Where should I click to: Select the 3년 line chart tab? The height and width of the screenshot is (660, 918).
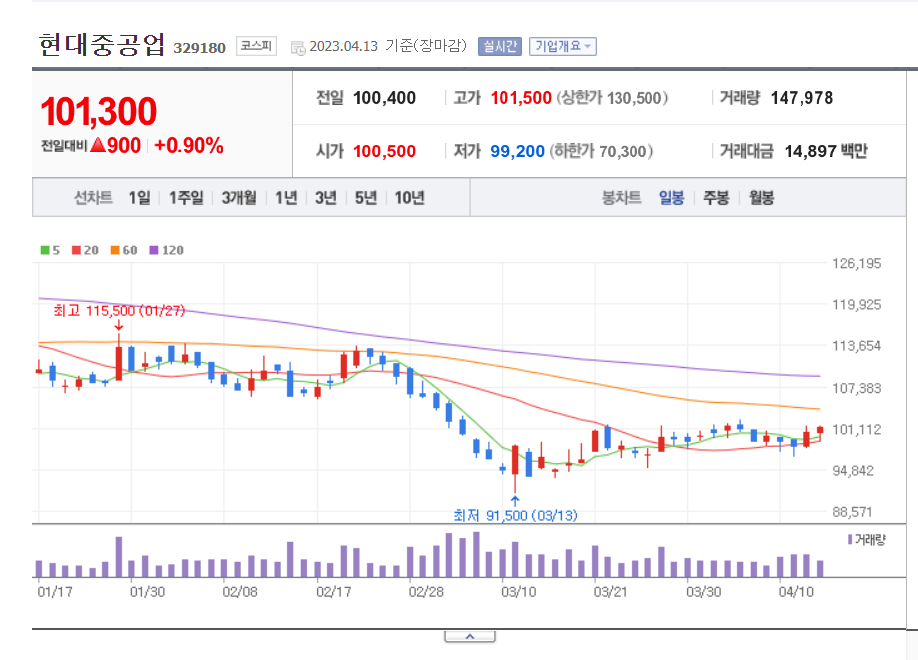326,198
